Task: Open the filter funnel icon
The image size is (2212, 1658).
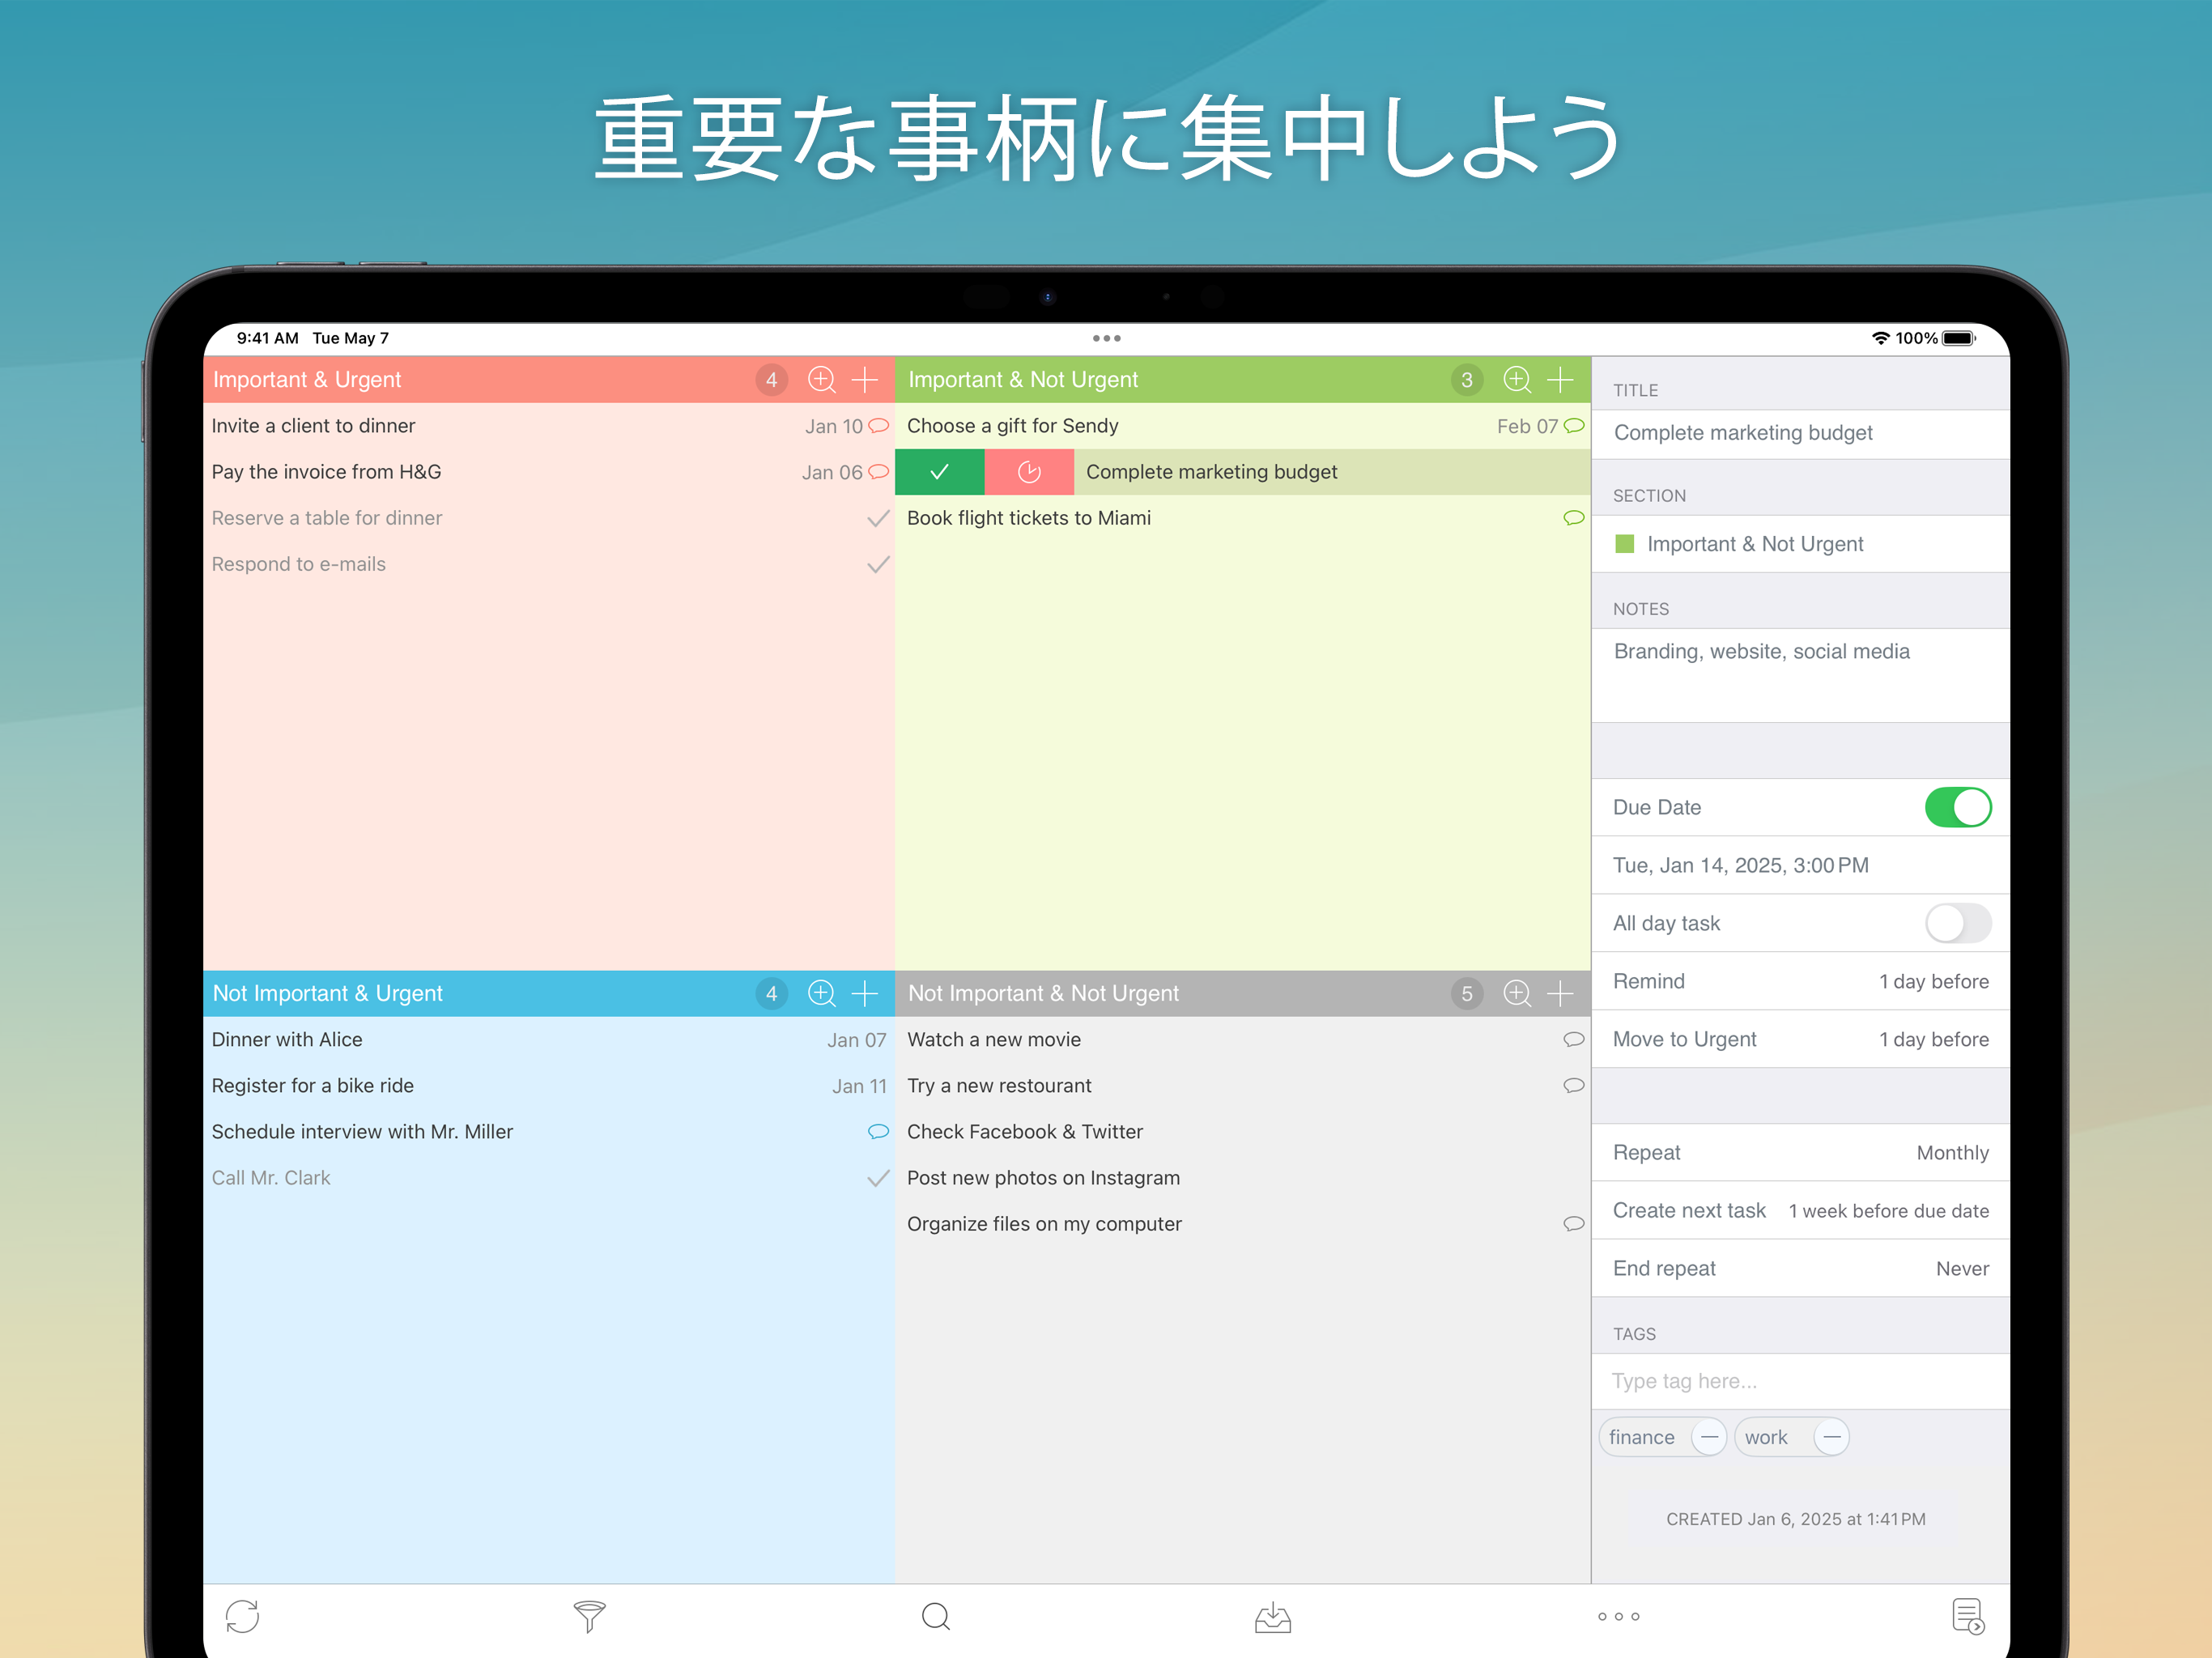Action: pyautogui.click(x=589, y=1616)
